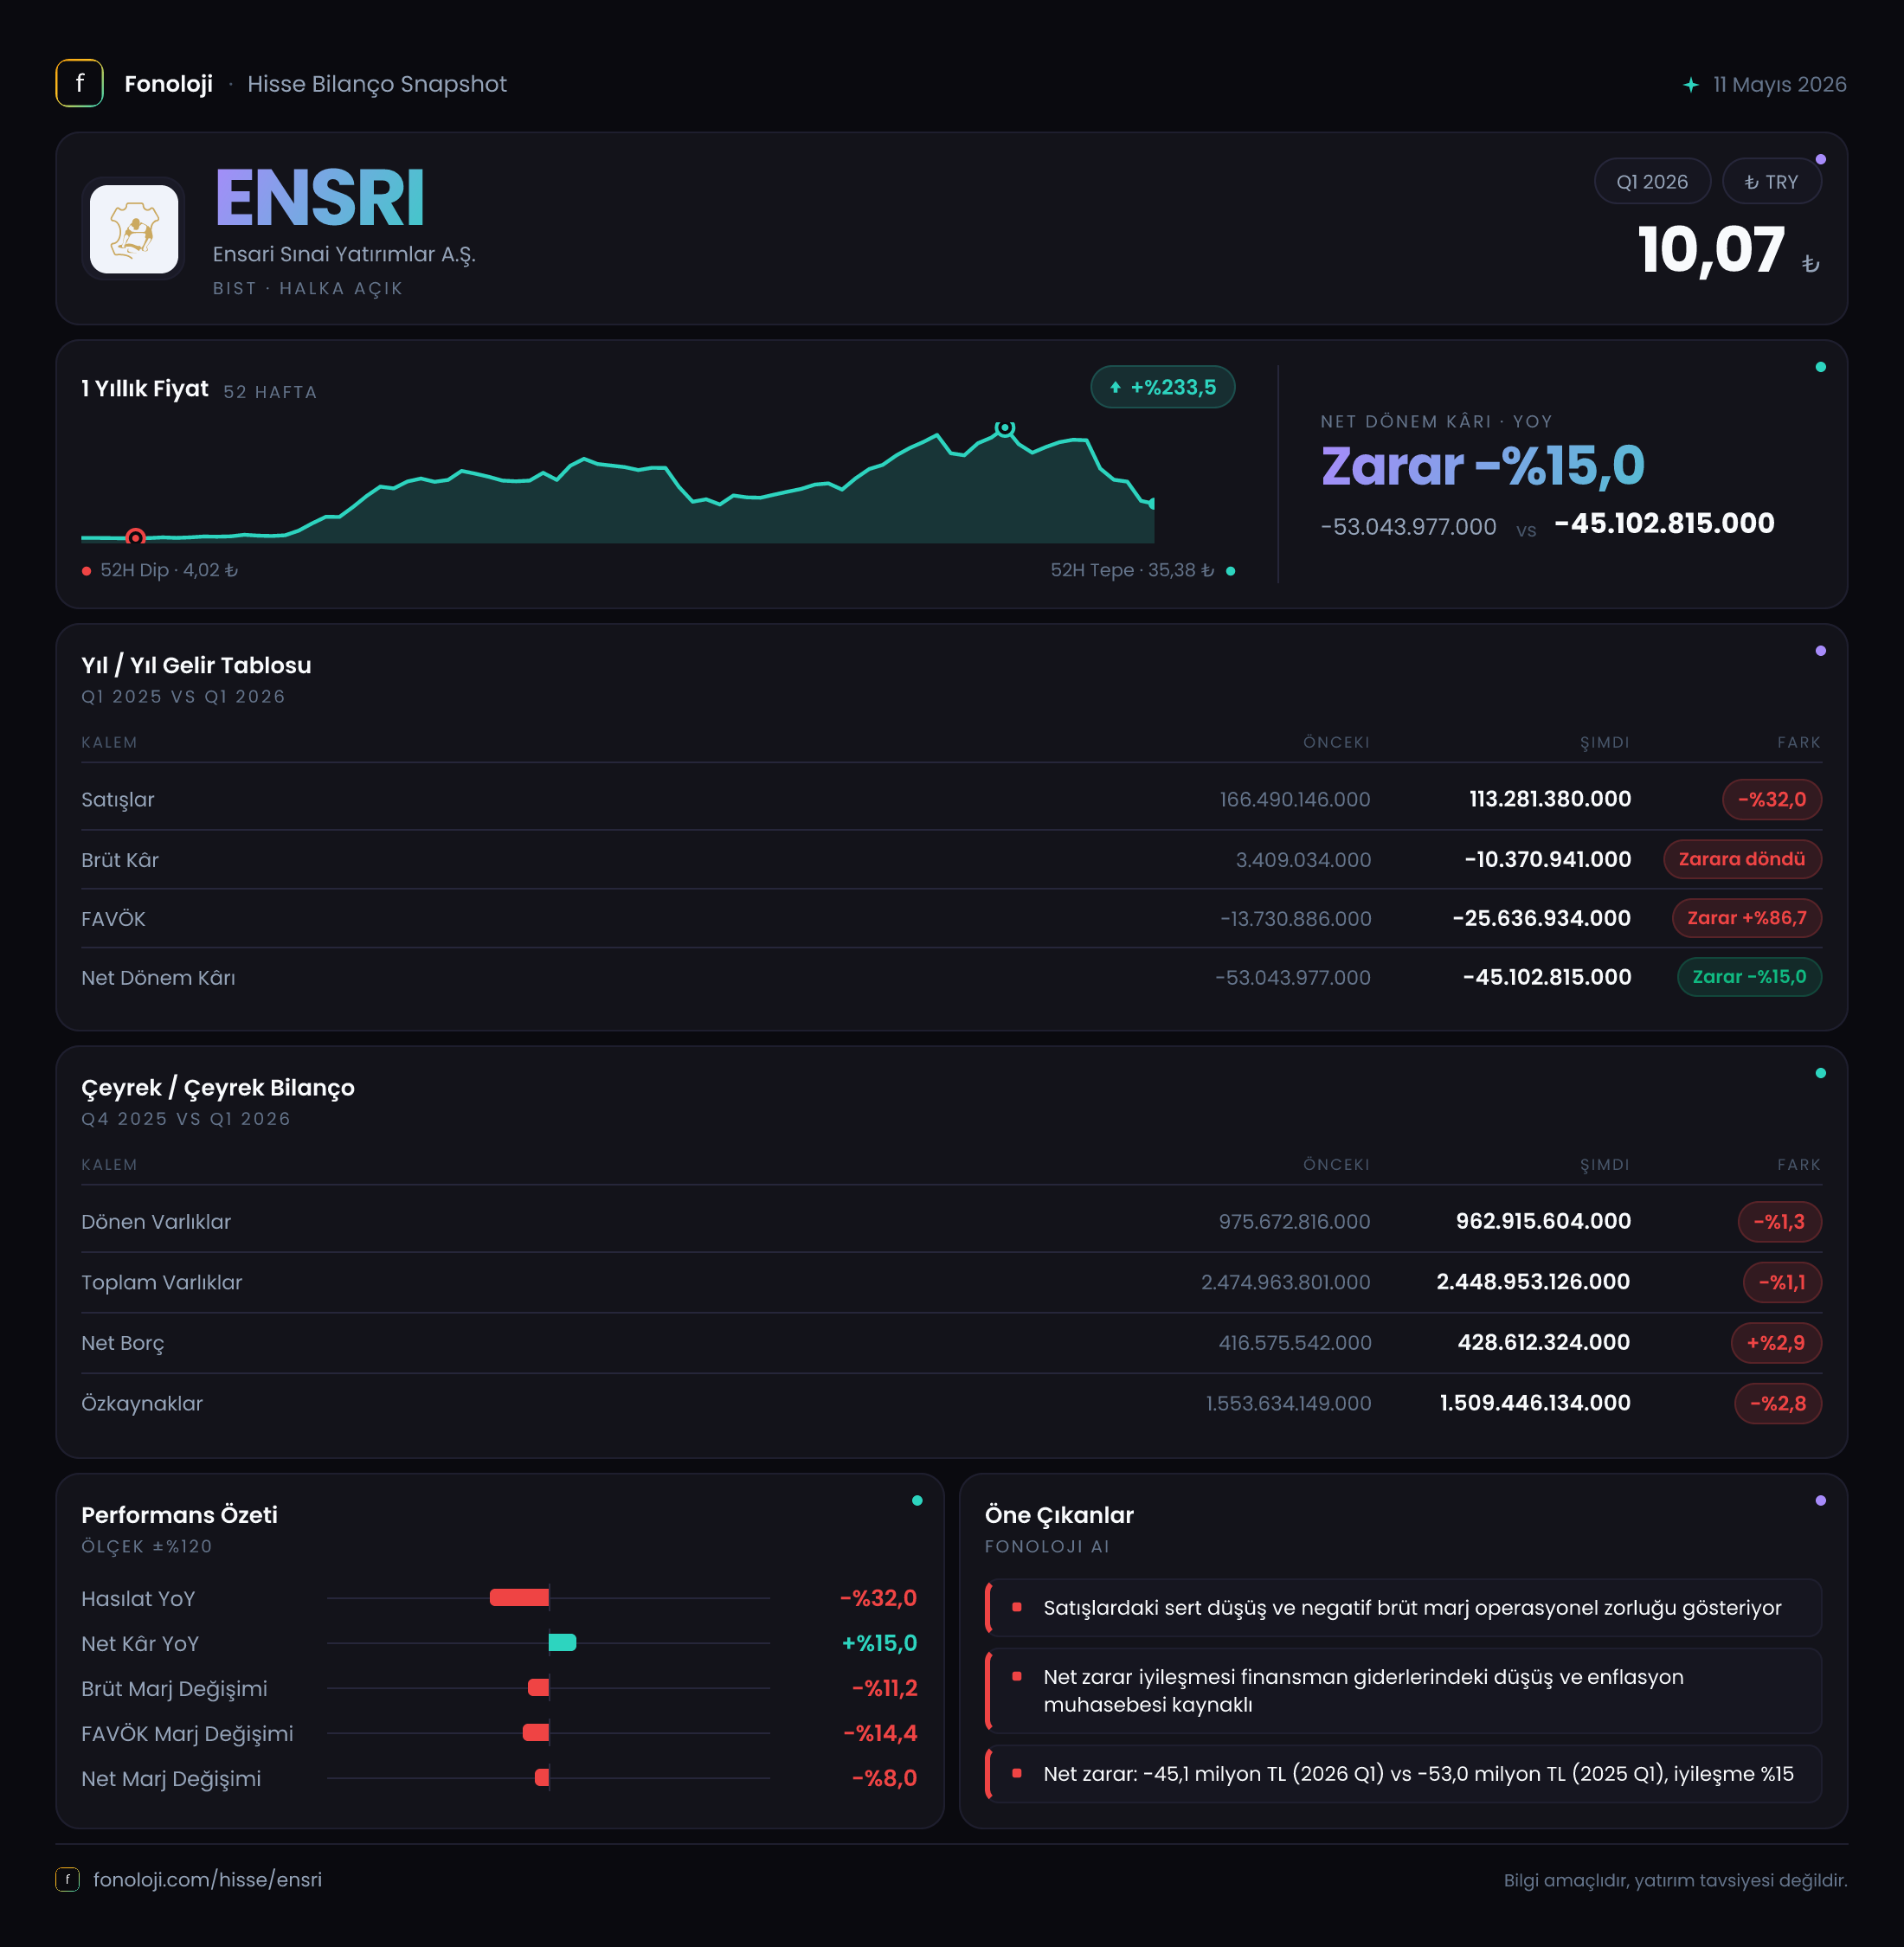The image size is (1904, 1947).
Task: Click the Zarar +%86,7 badge
Action: coord(1747,918)
